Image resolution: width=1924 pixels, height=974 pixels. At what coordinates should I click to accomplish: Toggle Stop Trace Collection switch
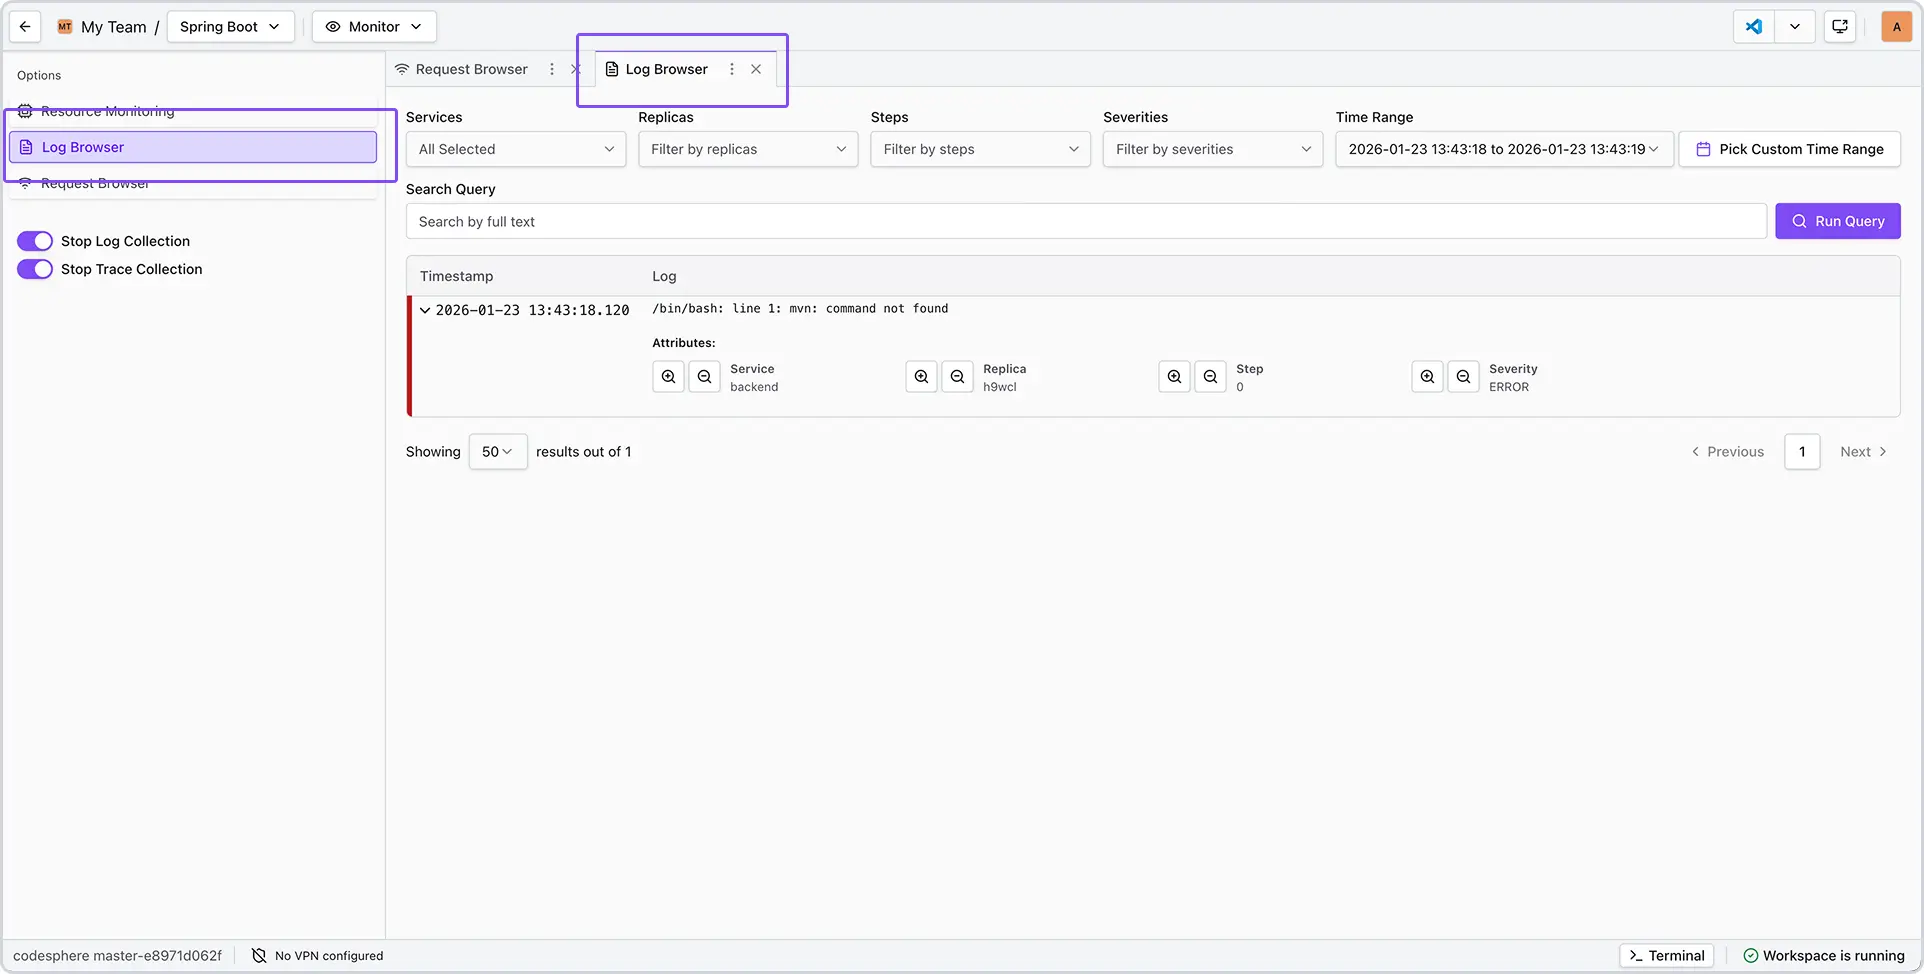pos(35,269)
